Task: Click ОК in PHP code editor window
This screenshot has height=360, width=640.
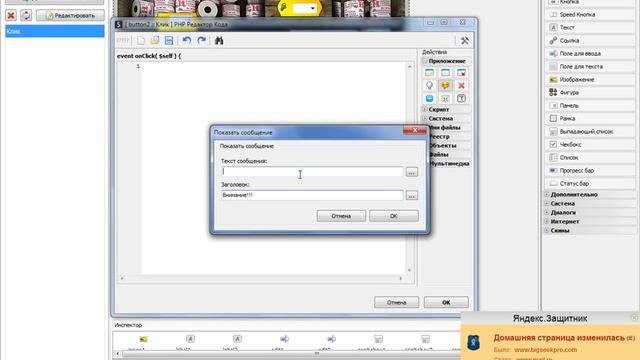Action: 446,302
